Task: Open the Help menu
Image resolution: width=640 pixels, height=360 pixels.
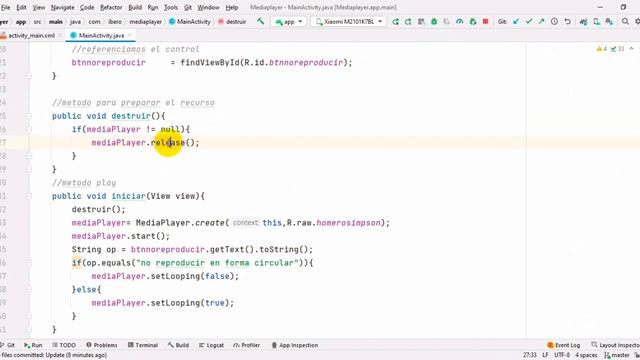Action: click(232, 7)
